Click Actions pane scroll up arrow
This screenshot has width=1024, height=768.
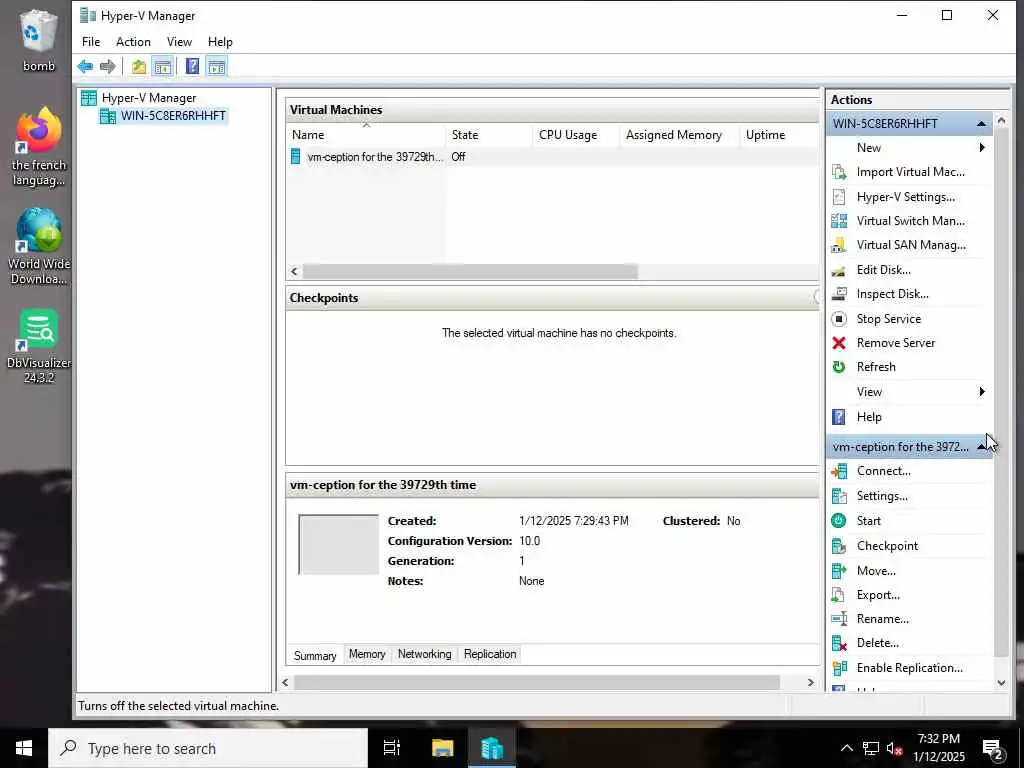tap(1001, 121)
